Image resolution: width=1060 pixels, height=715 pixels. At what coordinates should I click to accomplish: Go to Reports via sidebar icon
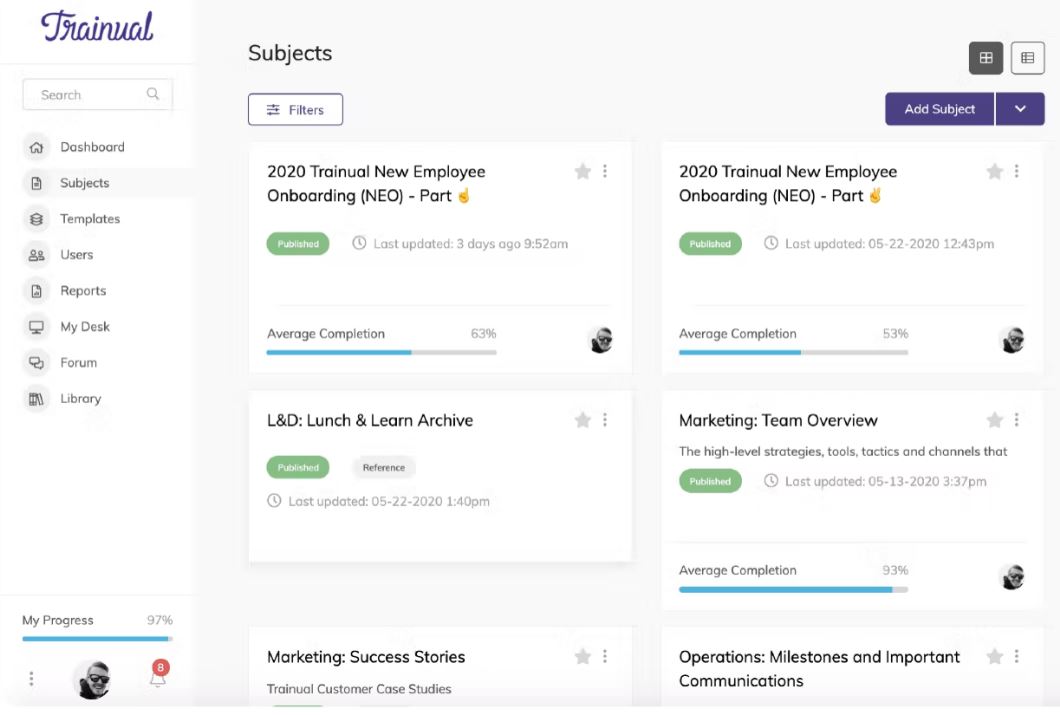coord(36,291)
